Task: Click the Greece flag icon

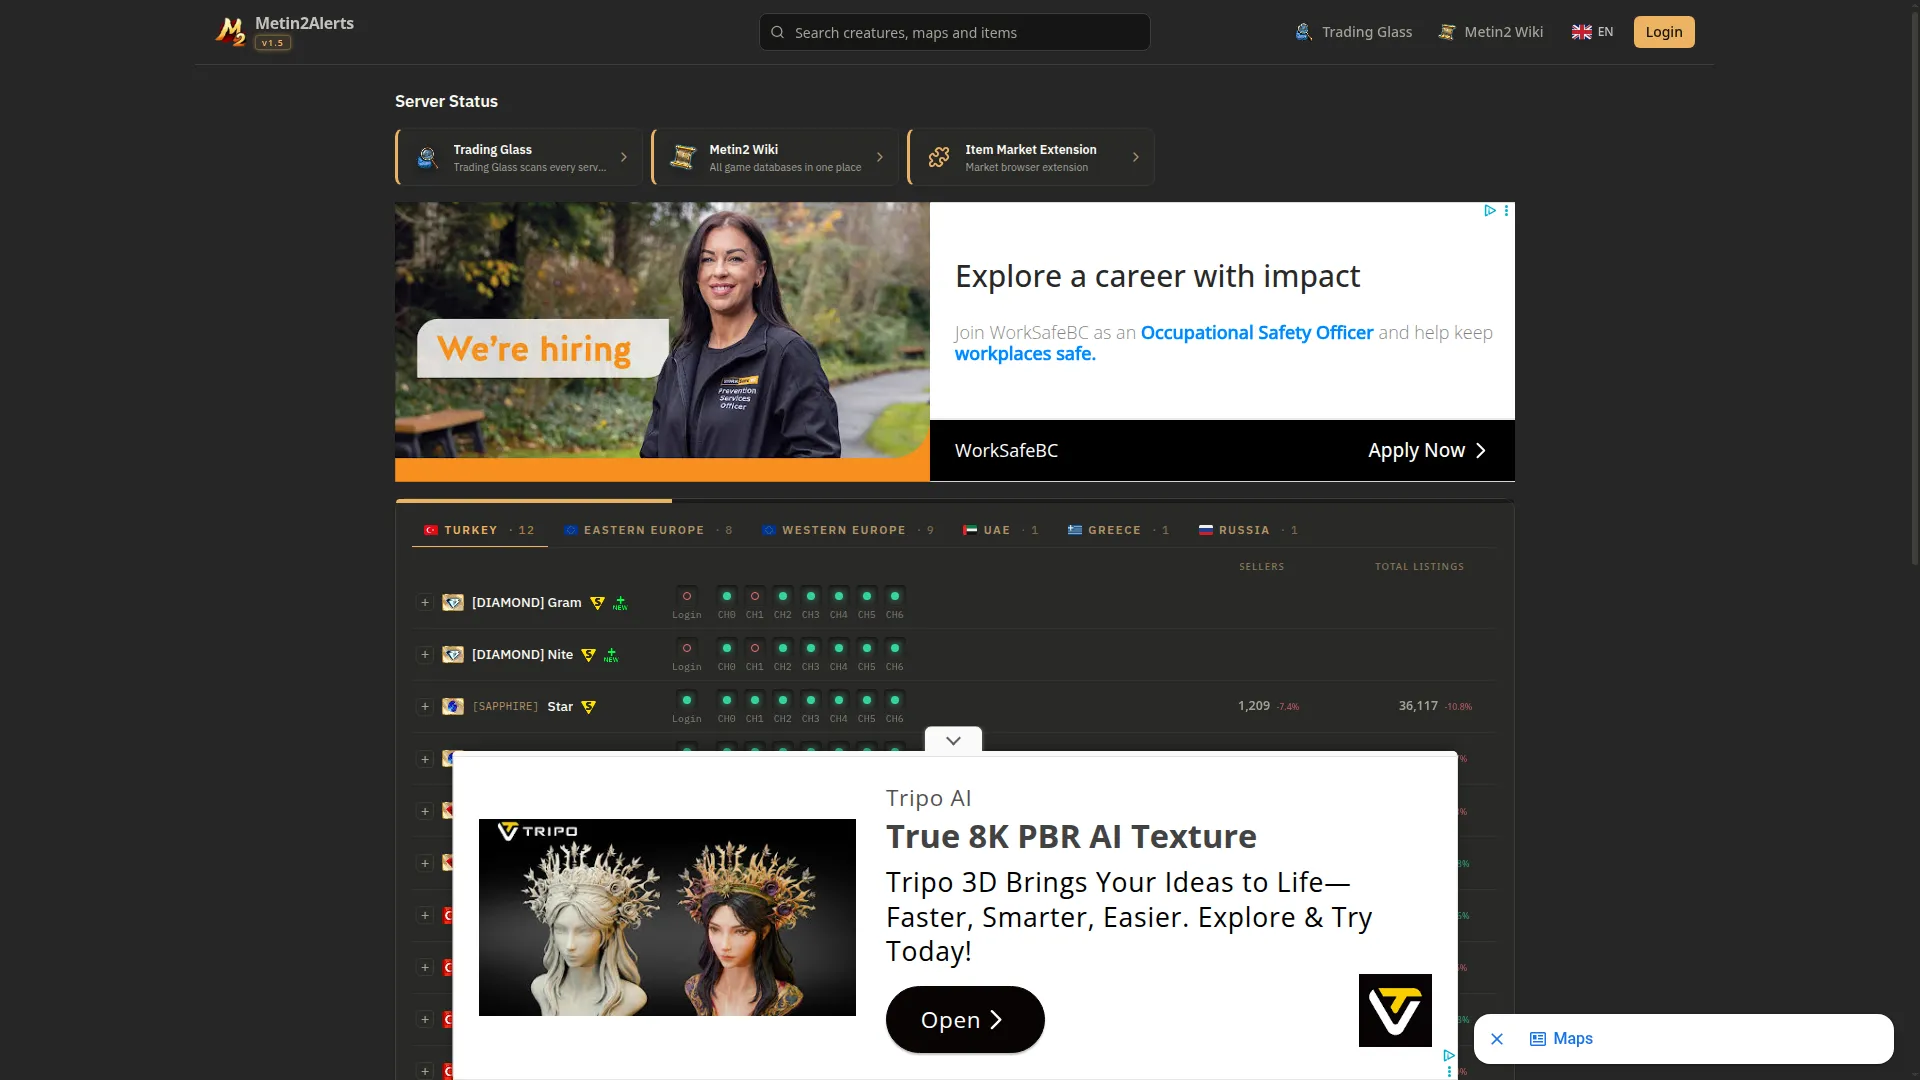Action: [x=1075, y=530]
